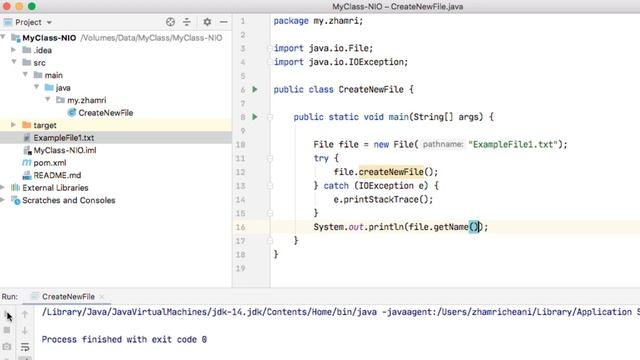640x360 pixels.
Task: Expand the target folder
Action: [13, 125]
